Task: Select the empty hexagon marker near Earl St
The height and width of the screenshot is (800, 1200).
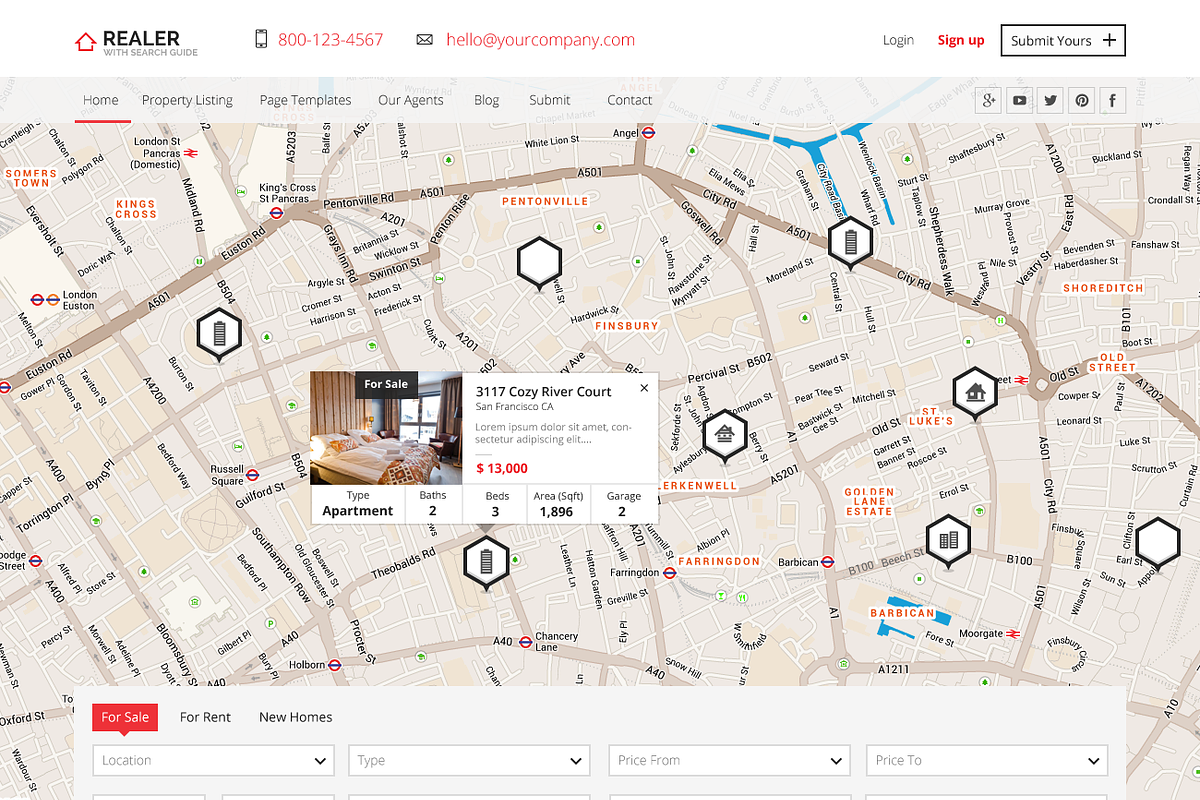Action: point(1158,543)
